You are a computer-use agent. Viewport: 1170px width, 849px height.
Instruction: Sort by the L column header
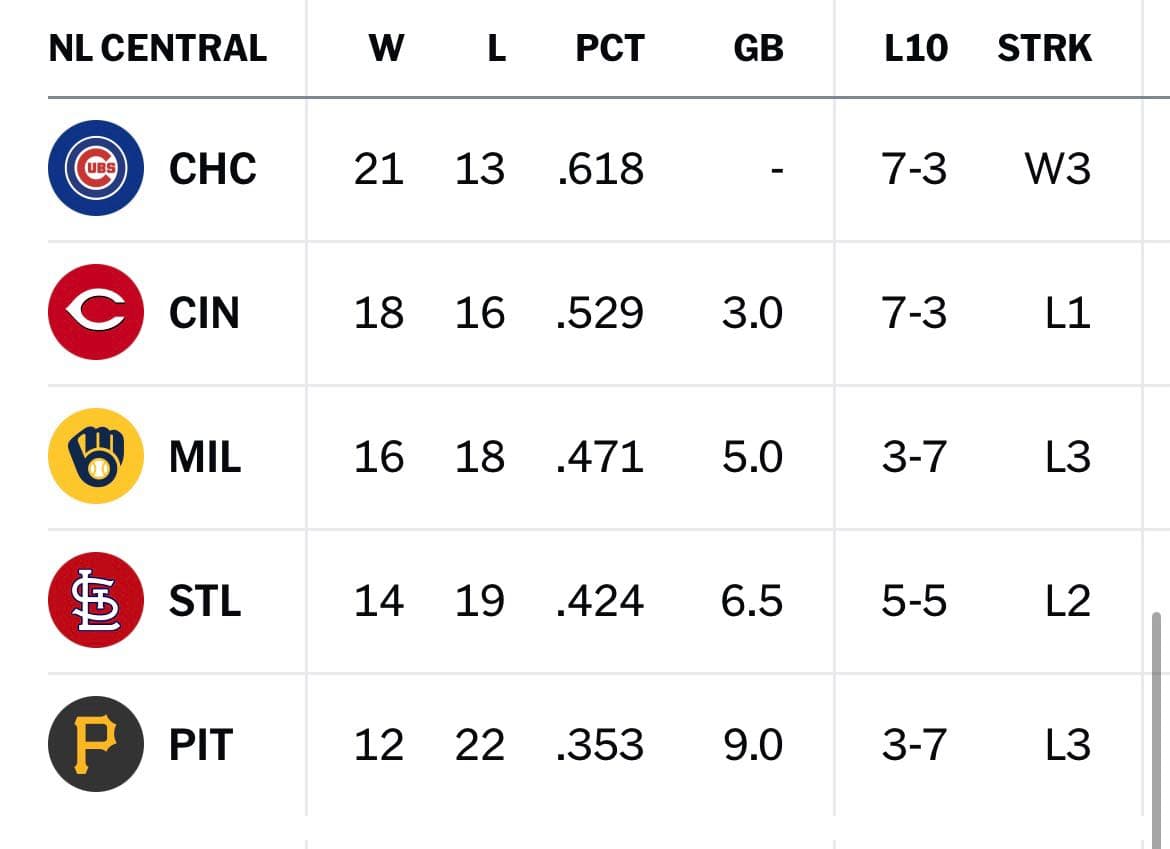coord(496,48)
